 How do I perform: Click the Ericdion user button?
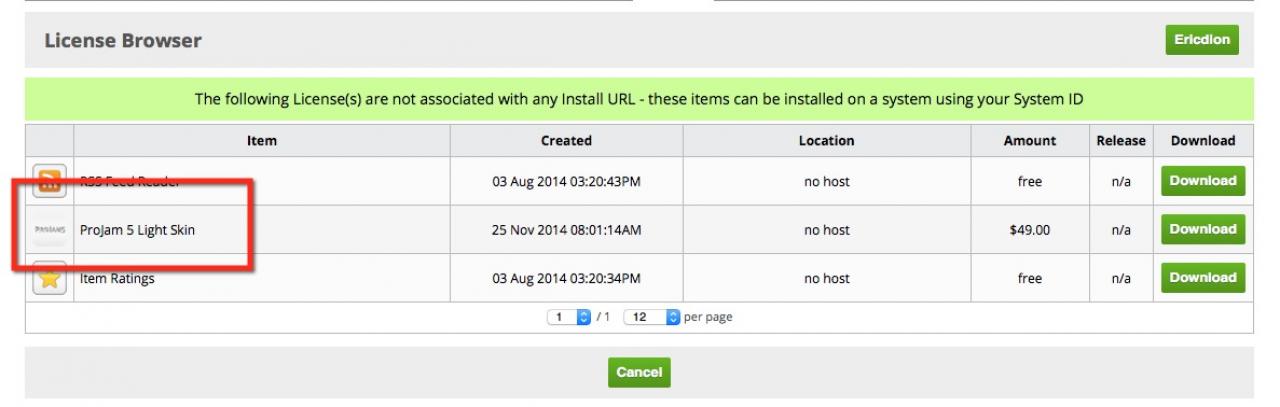pyautogui.click(x=1202, y=40)
